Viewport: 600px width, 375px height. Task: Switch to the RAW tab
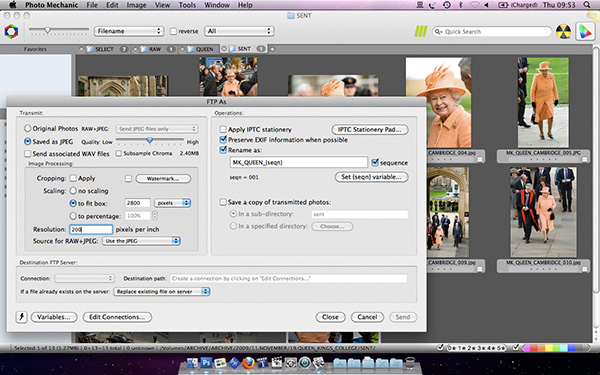pos(155,49)
